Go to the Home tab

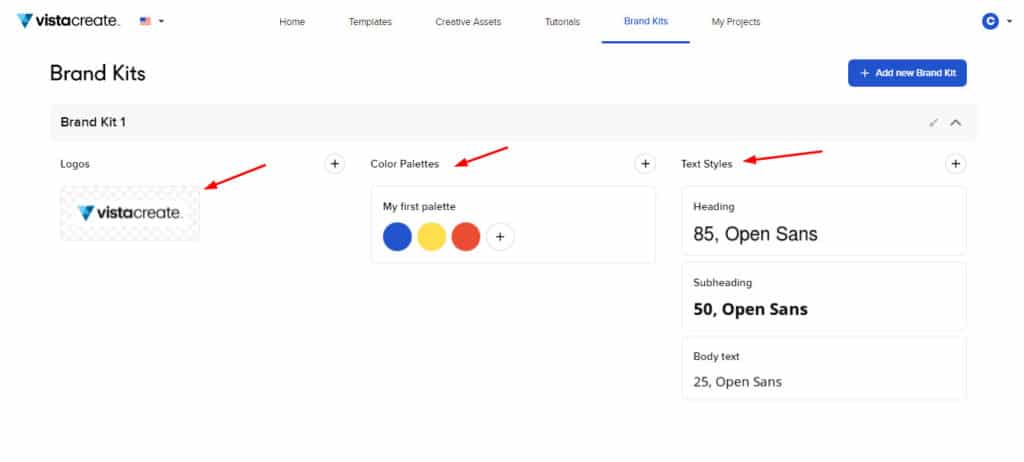(292, 22)
